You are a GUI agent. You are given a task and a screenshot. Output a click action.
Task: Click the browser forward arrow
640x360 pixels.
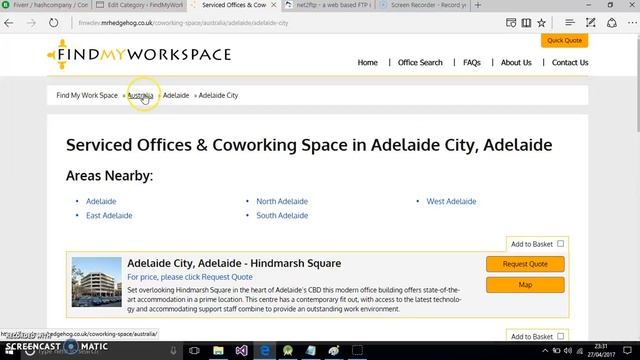(31, 23)
